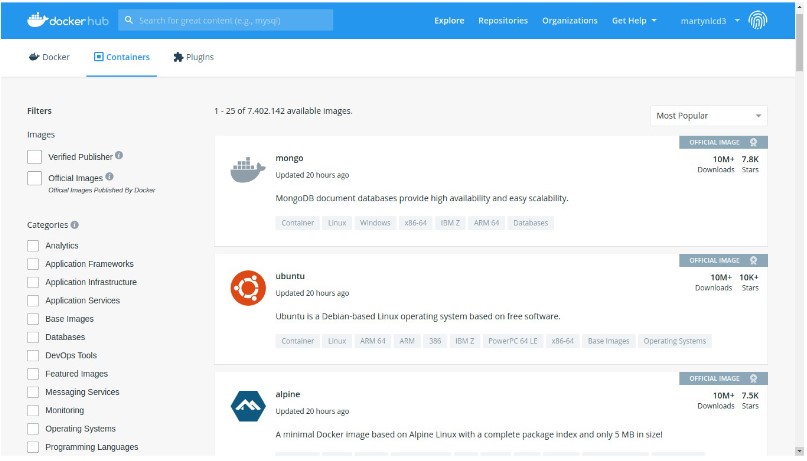Open the alpine logo thumbnail

click(248, 406)
